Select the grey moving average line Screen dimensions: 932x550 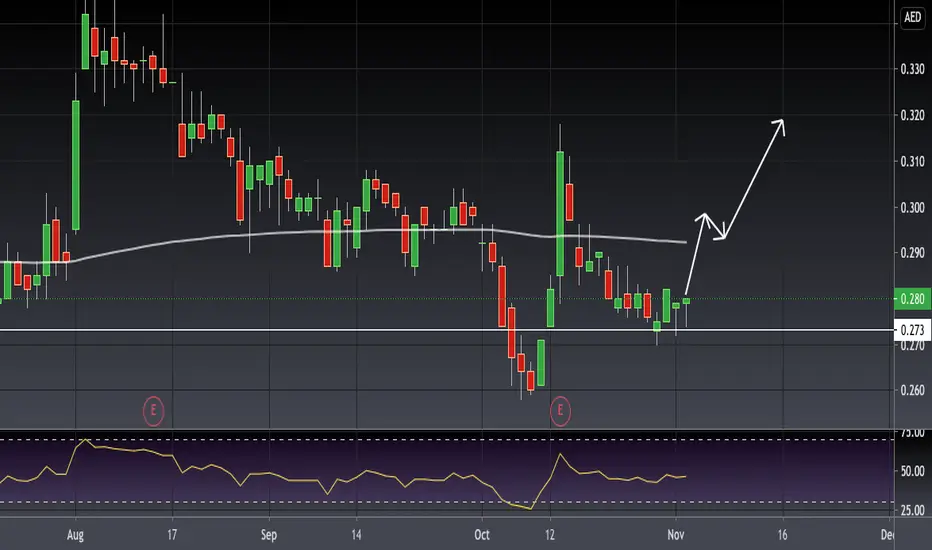click(x=357, y=231)
